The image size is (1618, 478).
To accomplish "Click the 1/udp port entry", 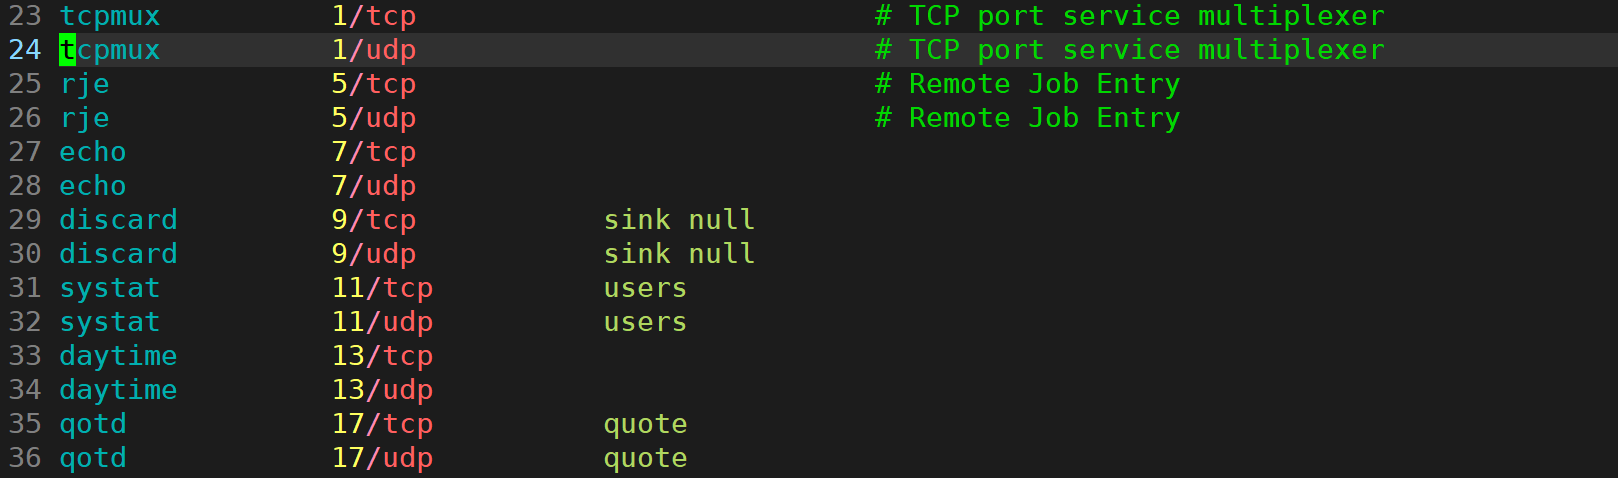I will [x=374, y=50].
